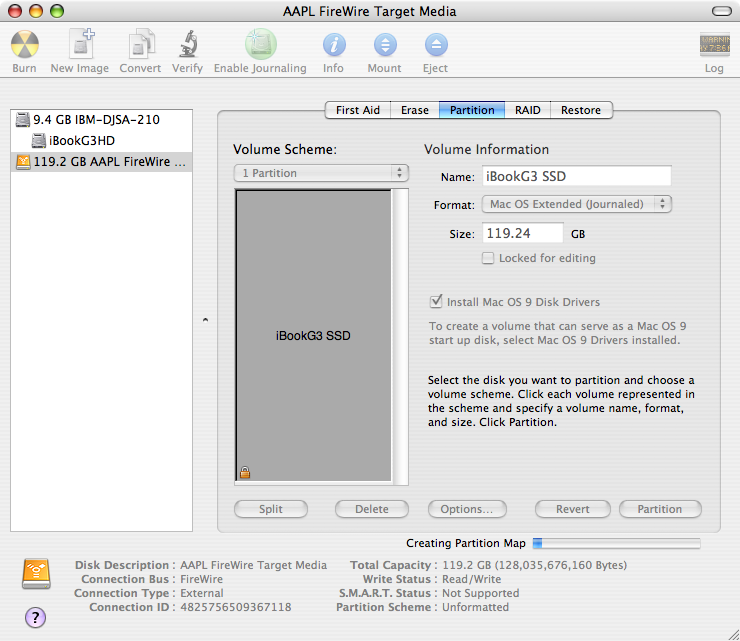Switch to the First Aid tab
This screenshot has height=641, width=740.
click(358, 110)
